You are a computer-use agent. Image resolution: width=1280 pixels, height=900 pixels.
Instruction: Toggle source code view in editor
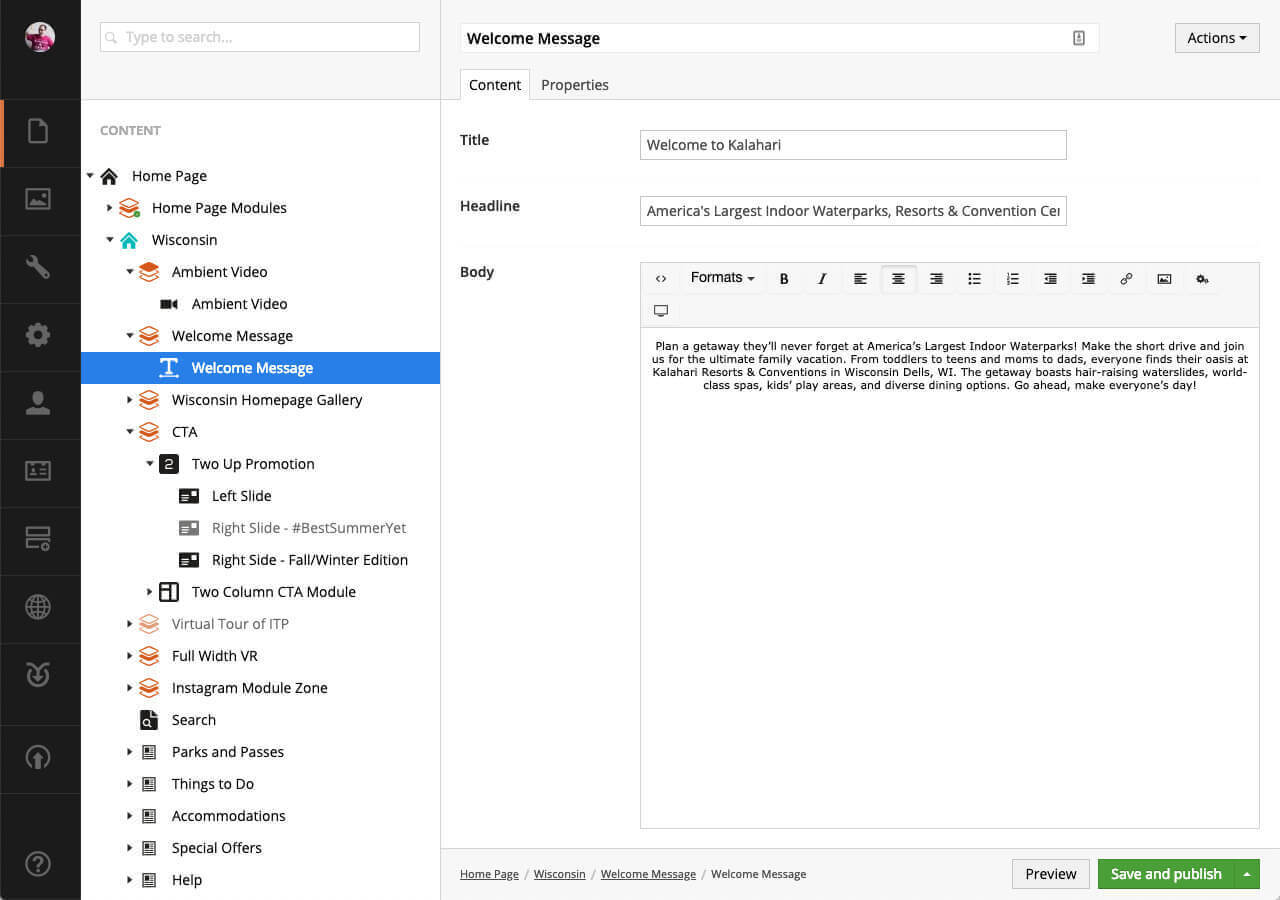point(661,279)
